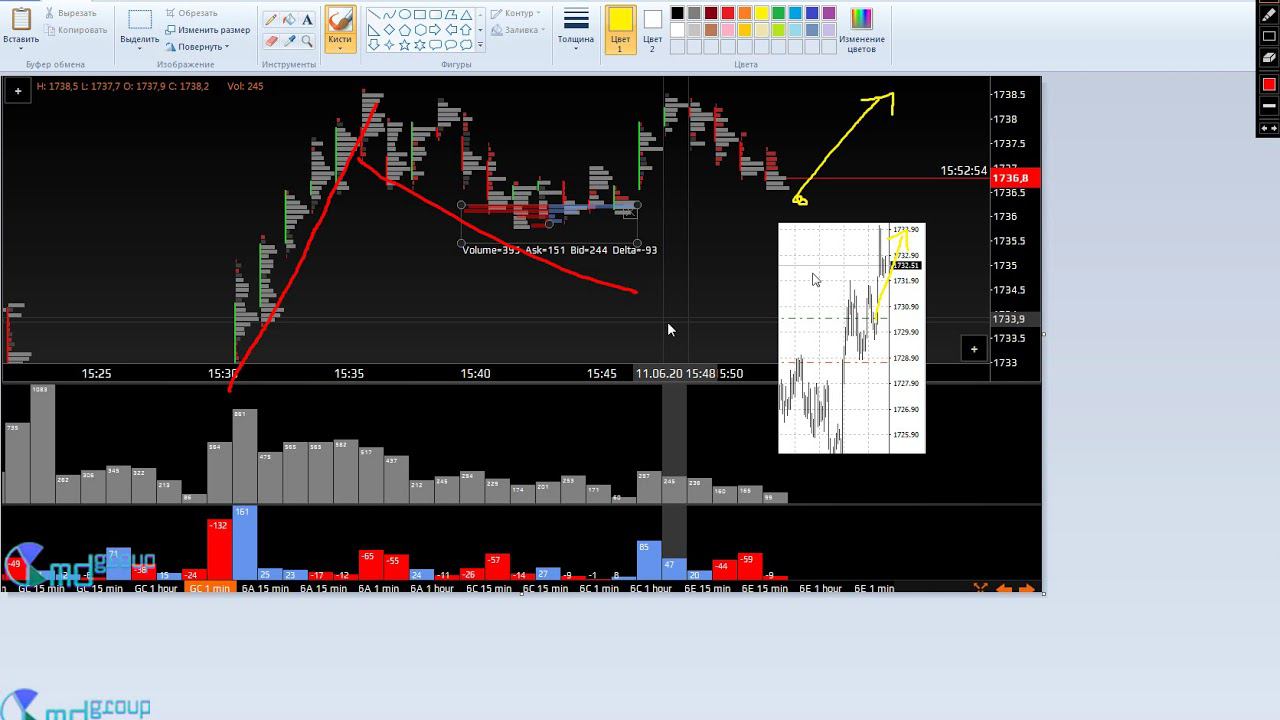Click the red 1736,8 price label
Viewport: 1280px width, 720px height.
[x=1015, y=178]
